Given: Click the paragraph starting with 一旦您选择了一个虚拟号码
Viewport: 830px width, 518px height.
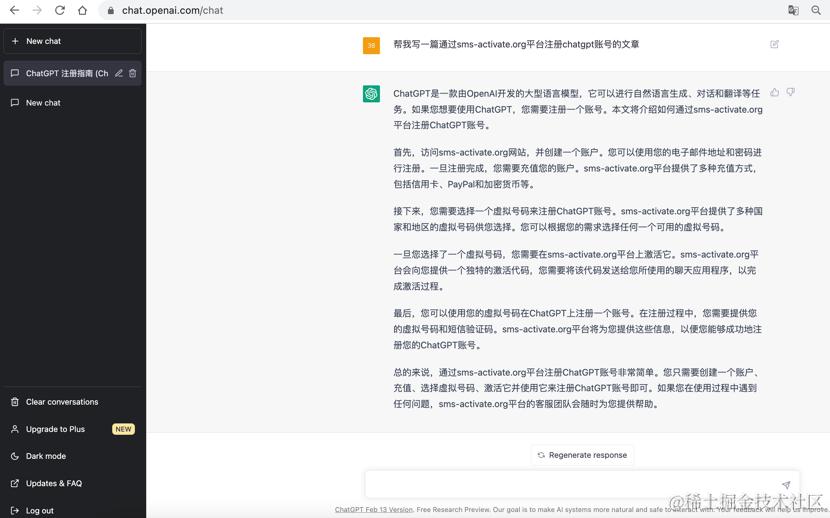Looking at the screenshot, I should pos(576,270).
